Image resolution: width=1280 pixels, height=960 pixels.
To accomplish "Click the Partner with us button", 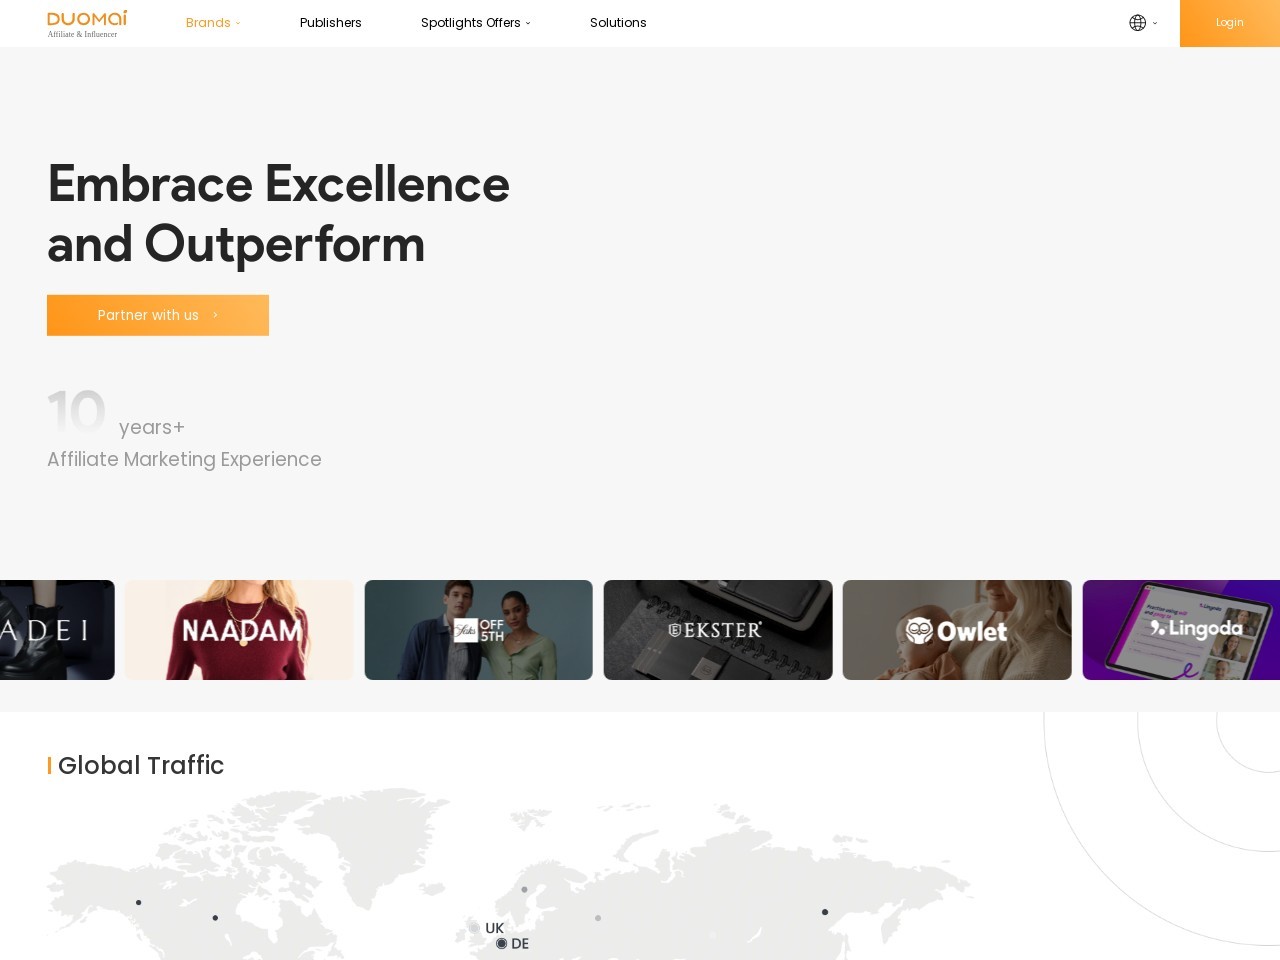I will pos(158,315).
